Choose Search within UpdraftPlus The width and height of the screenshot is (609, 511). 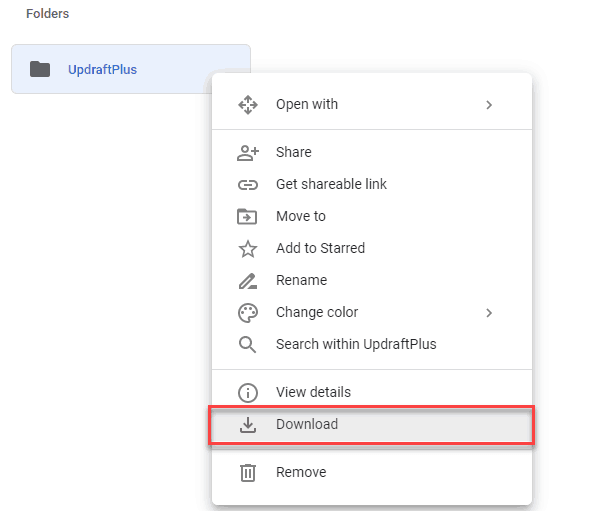click(x=372, y=344)
